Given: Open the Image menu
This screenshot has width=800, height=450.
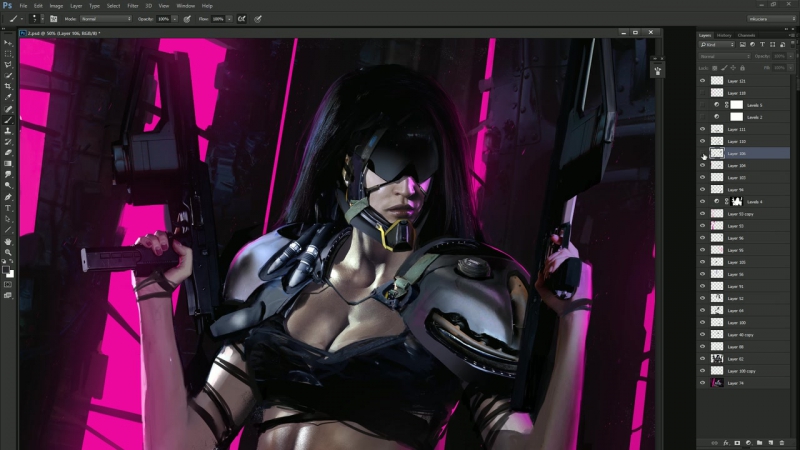Looking at the screenshot, I should (56, 6).
